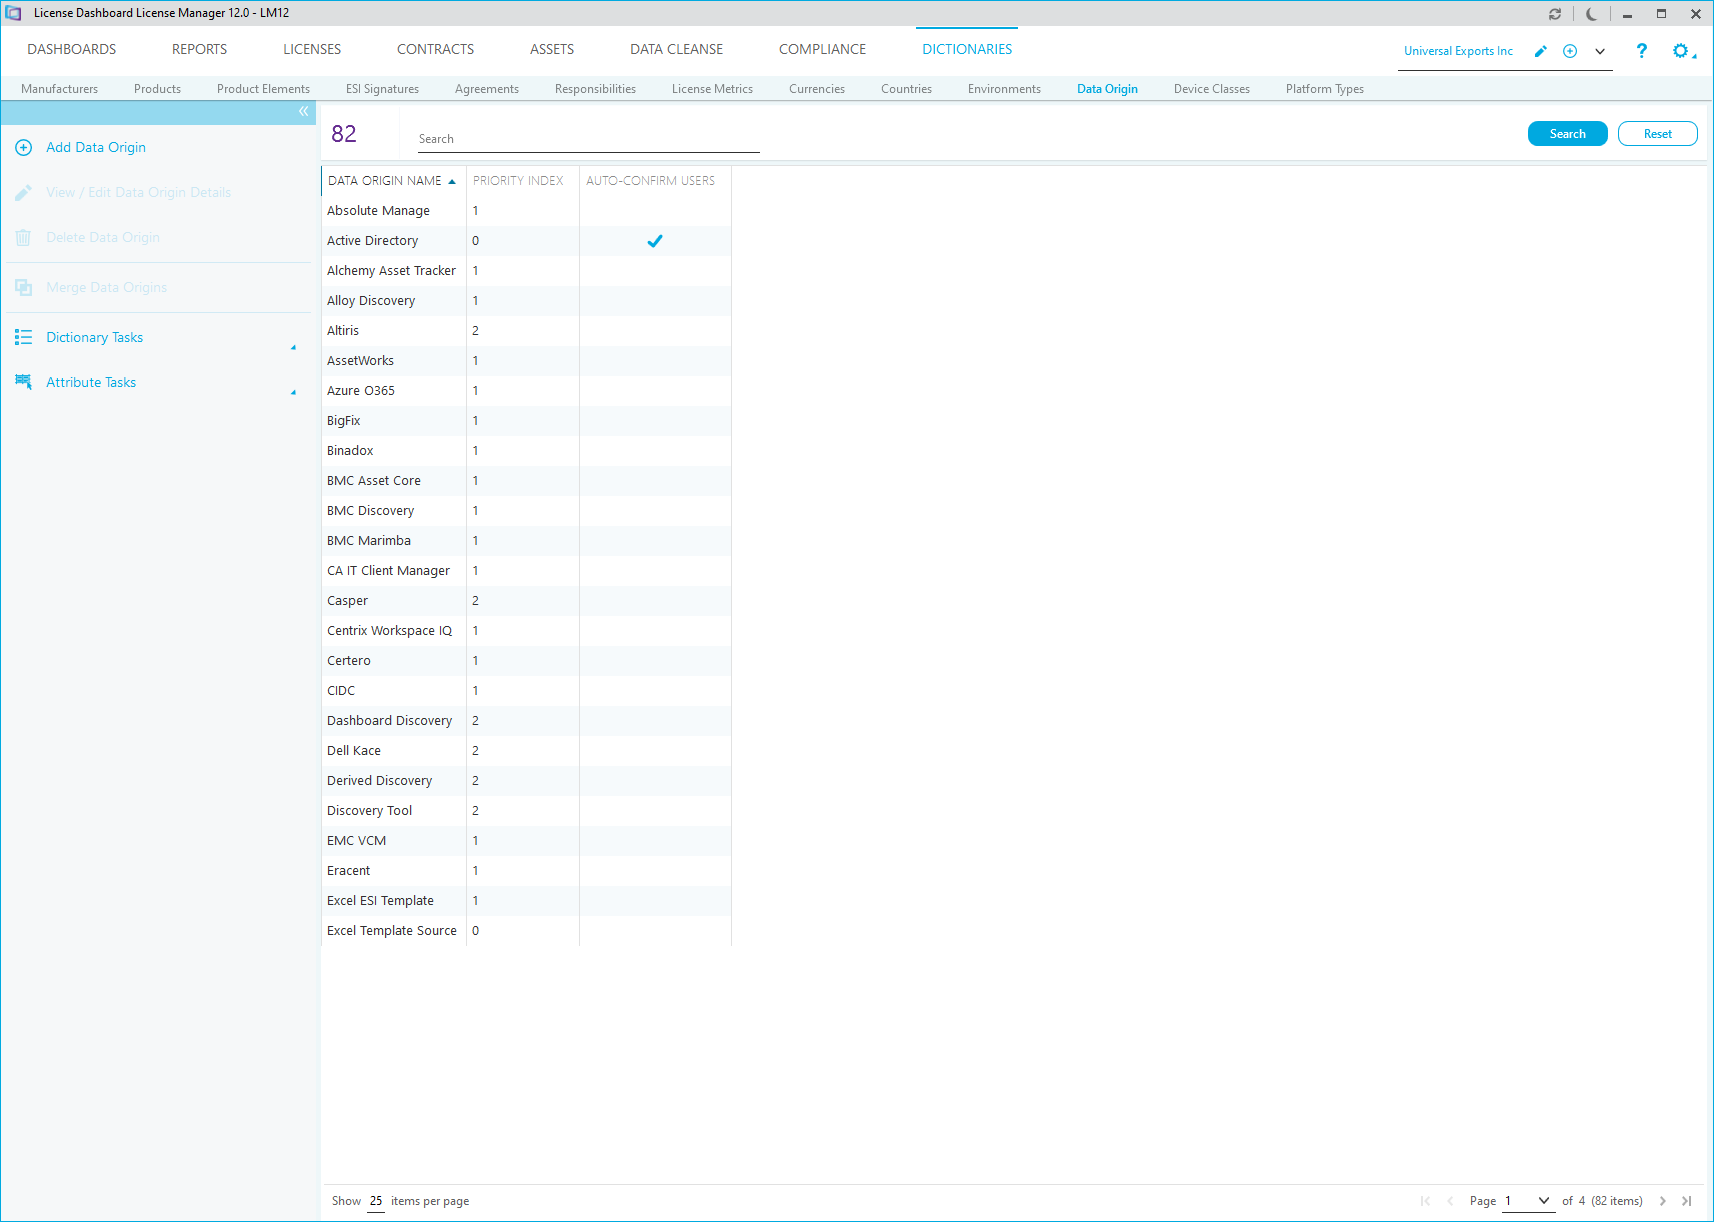
Task: Click the items per page field
Action: [x=376, y=1201]
